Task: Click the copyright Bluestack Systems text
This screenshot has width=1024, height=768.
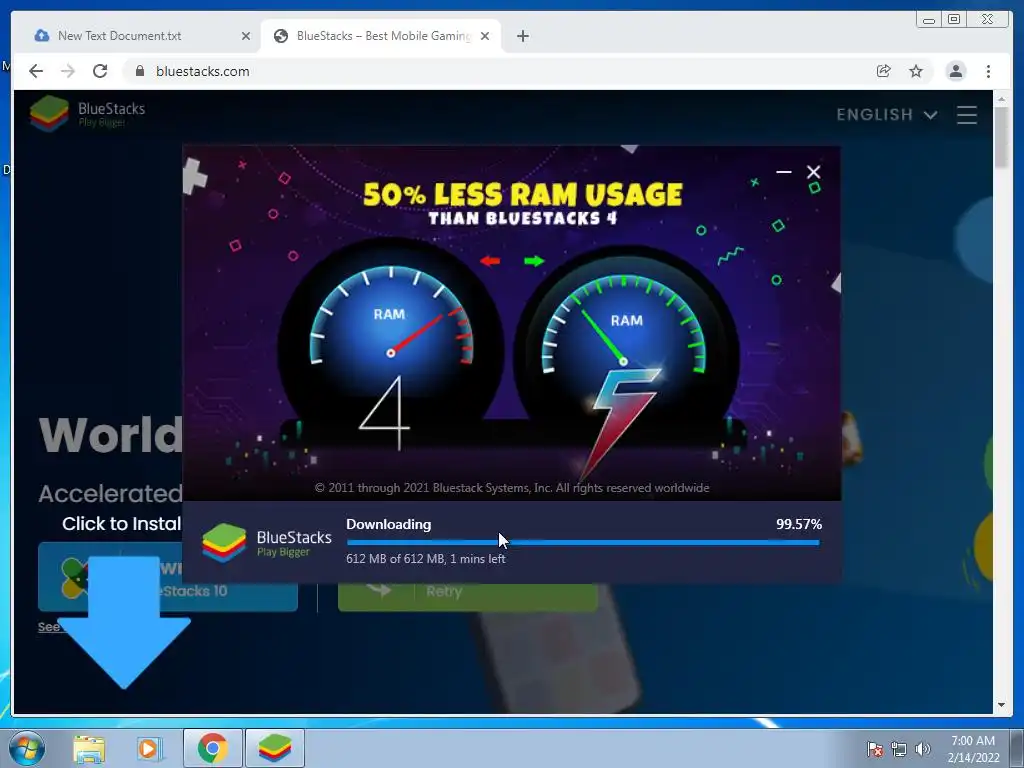Action: coord(511,488)
